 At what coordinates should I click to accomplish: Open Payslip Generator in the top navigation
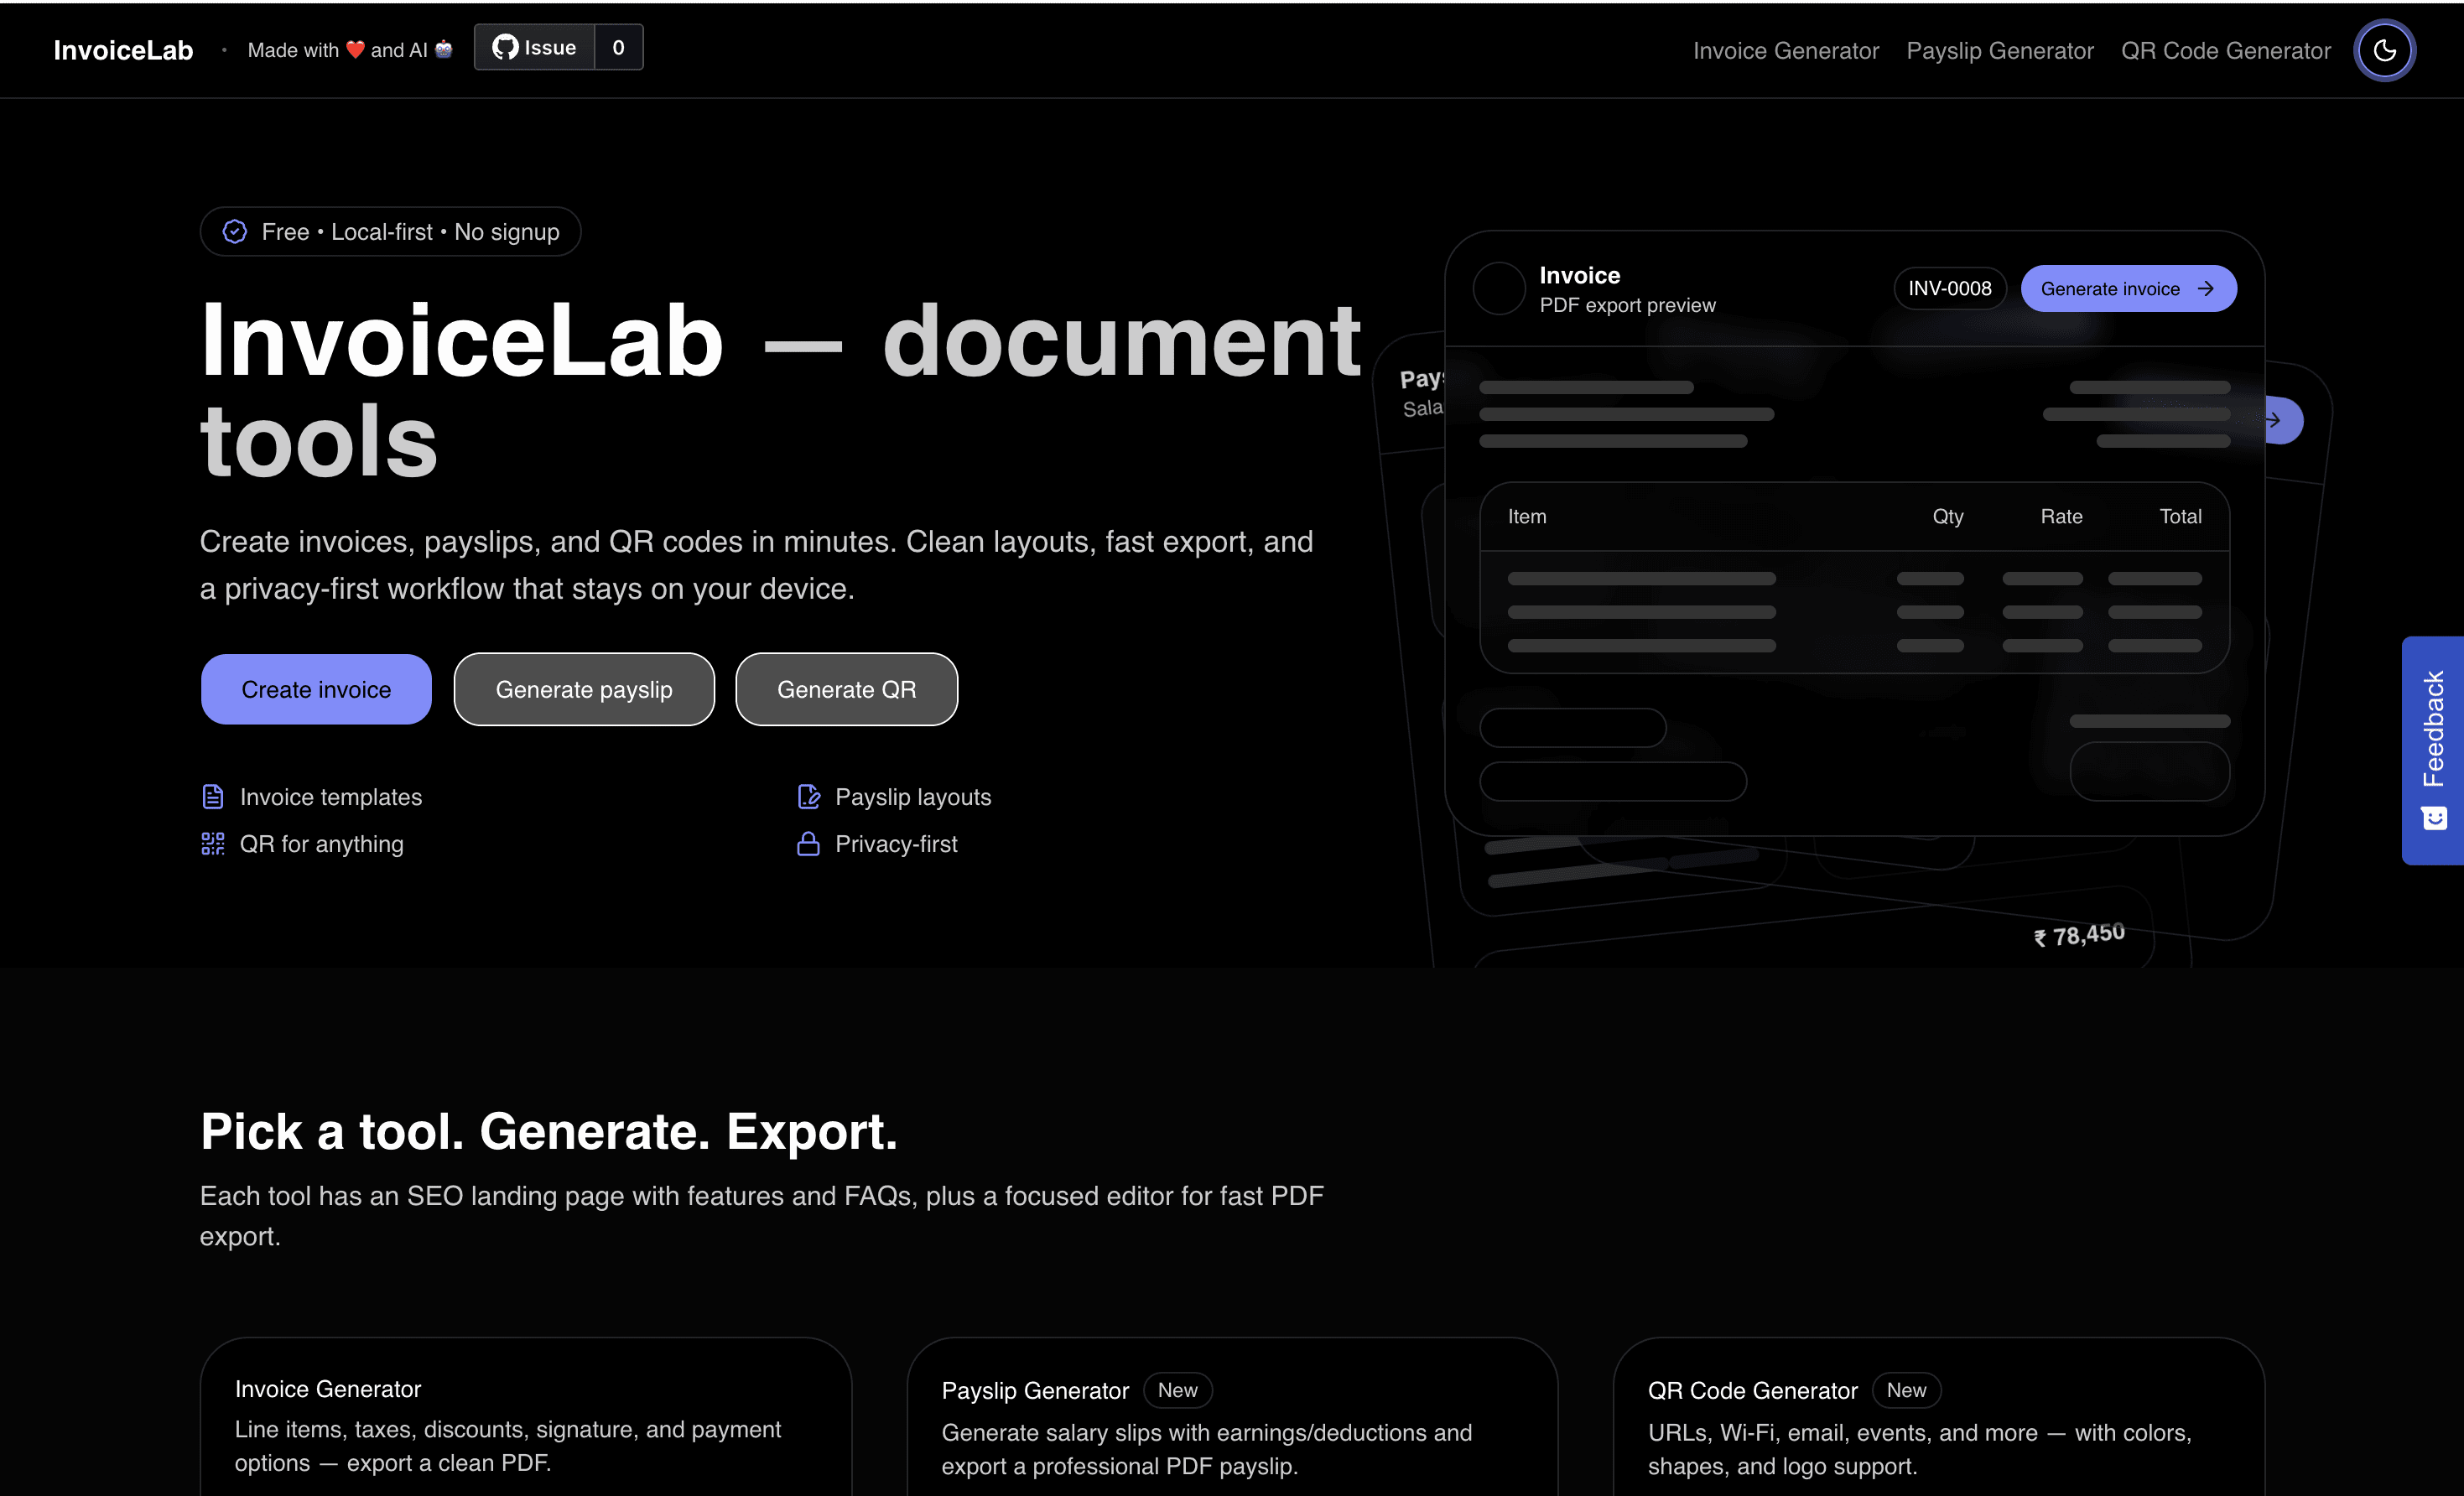coord(1999,50)
